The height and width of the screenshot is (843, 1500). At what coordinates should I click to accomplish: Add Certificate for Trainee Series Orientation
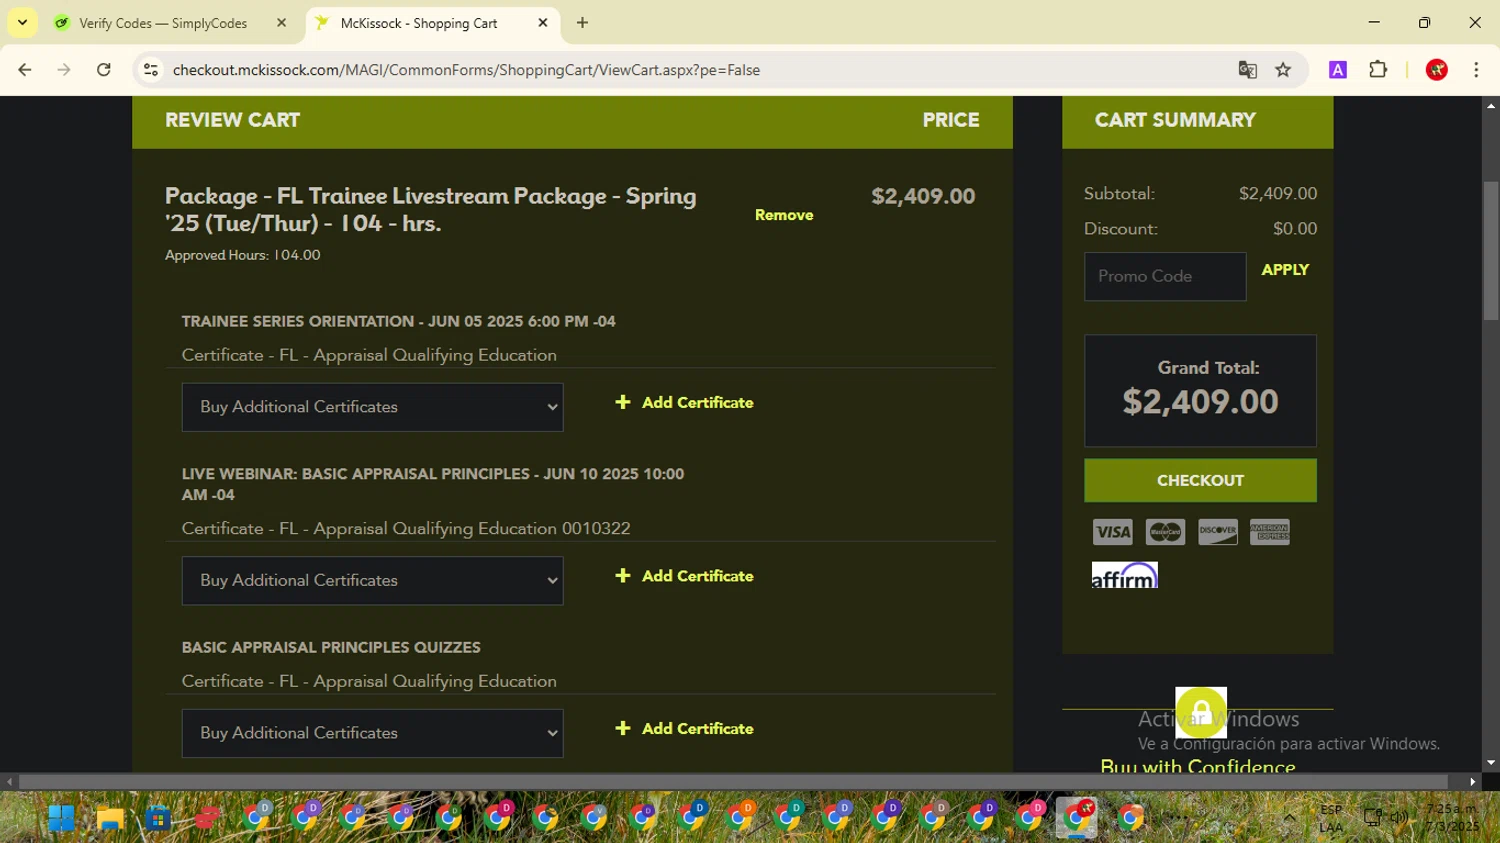click(685, 403)
